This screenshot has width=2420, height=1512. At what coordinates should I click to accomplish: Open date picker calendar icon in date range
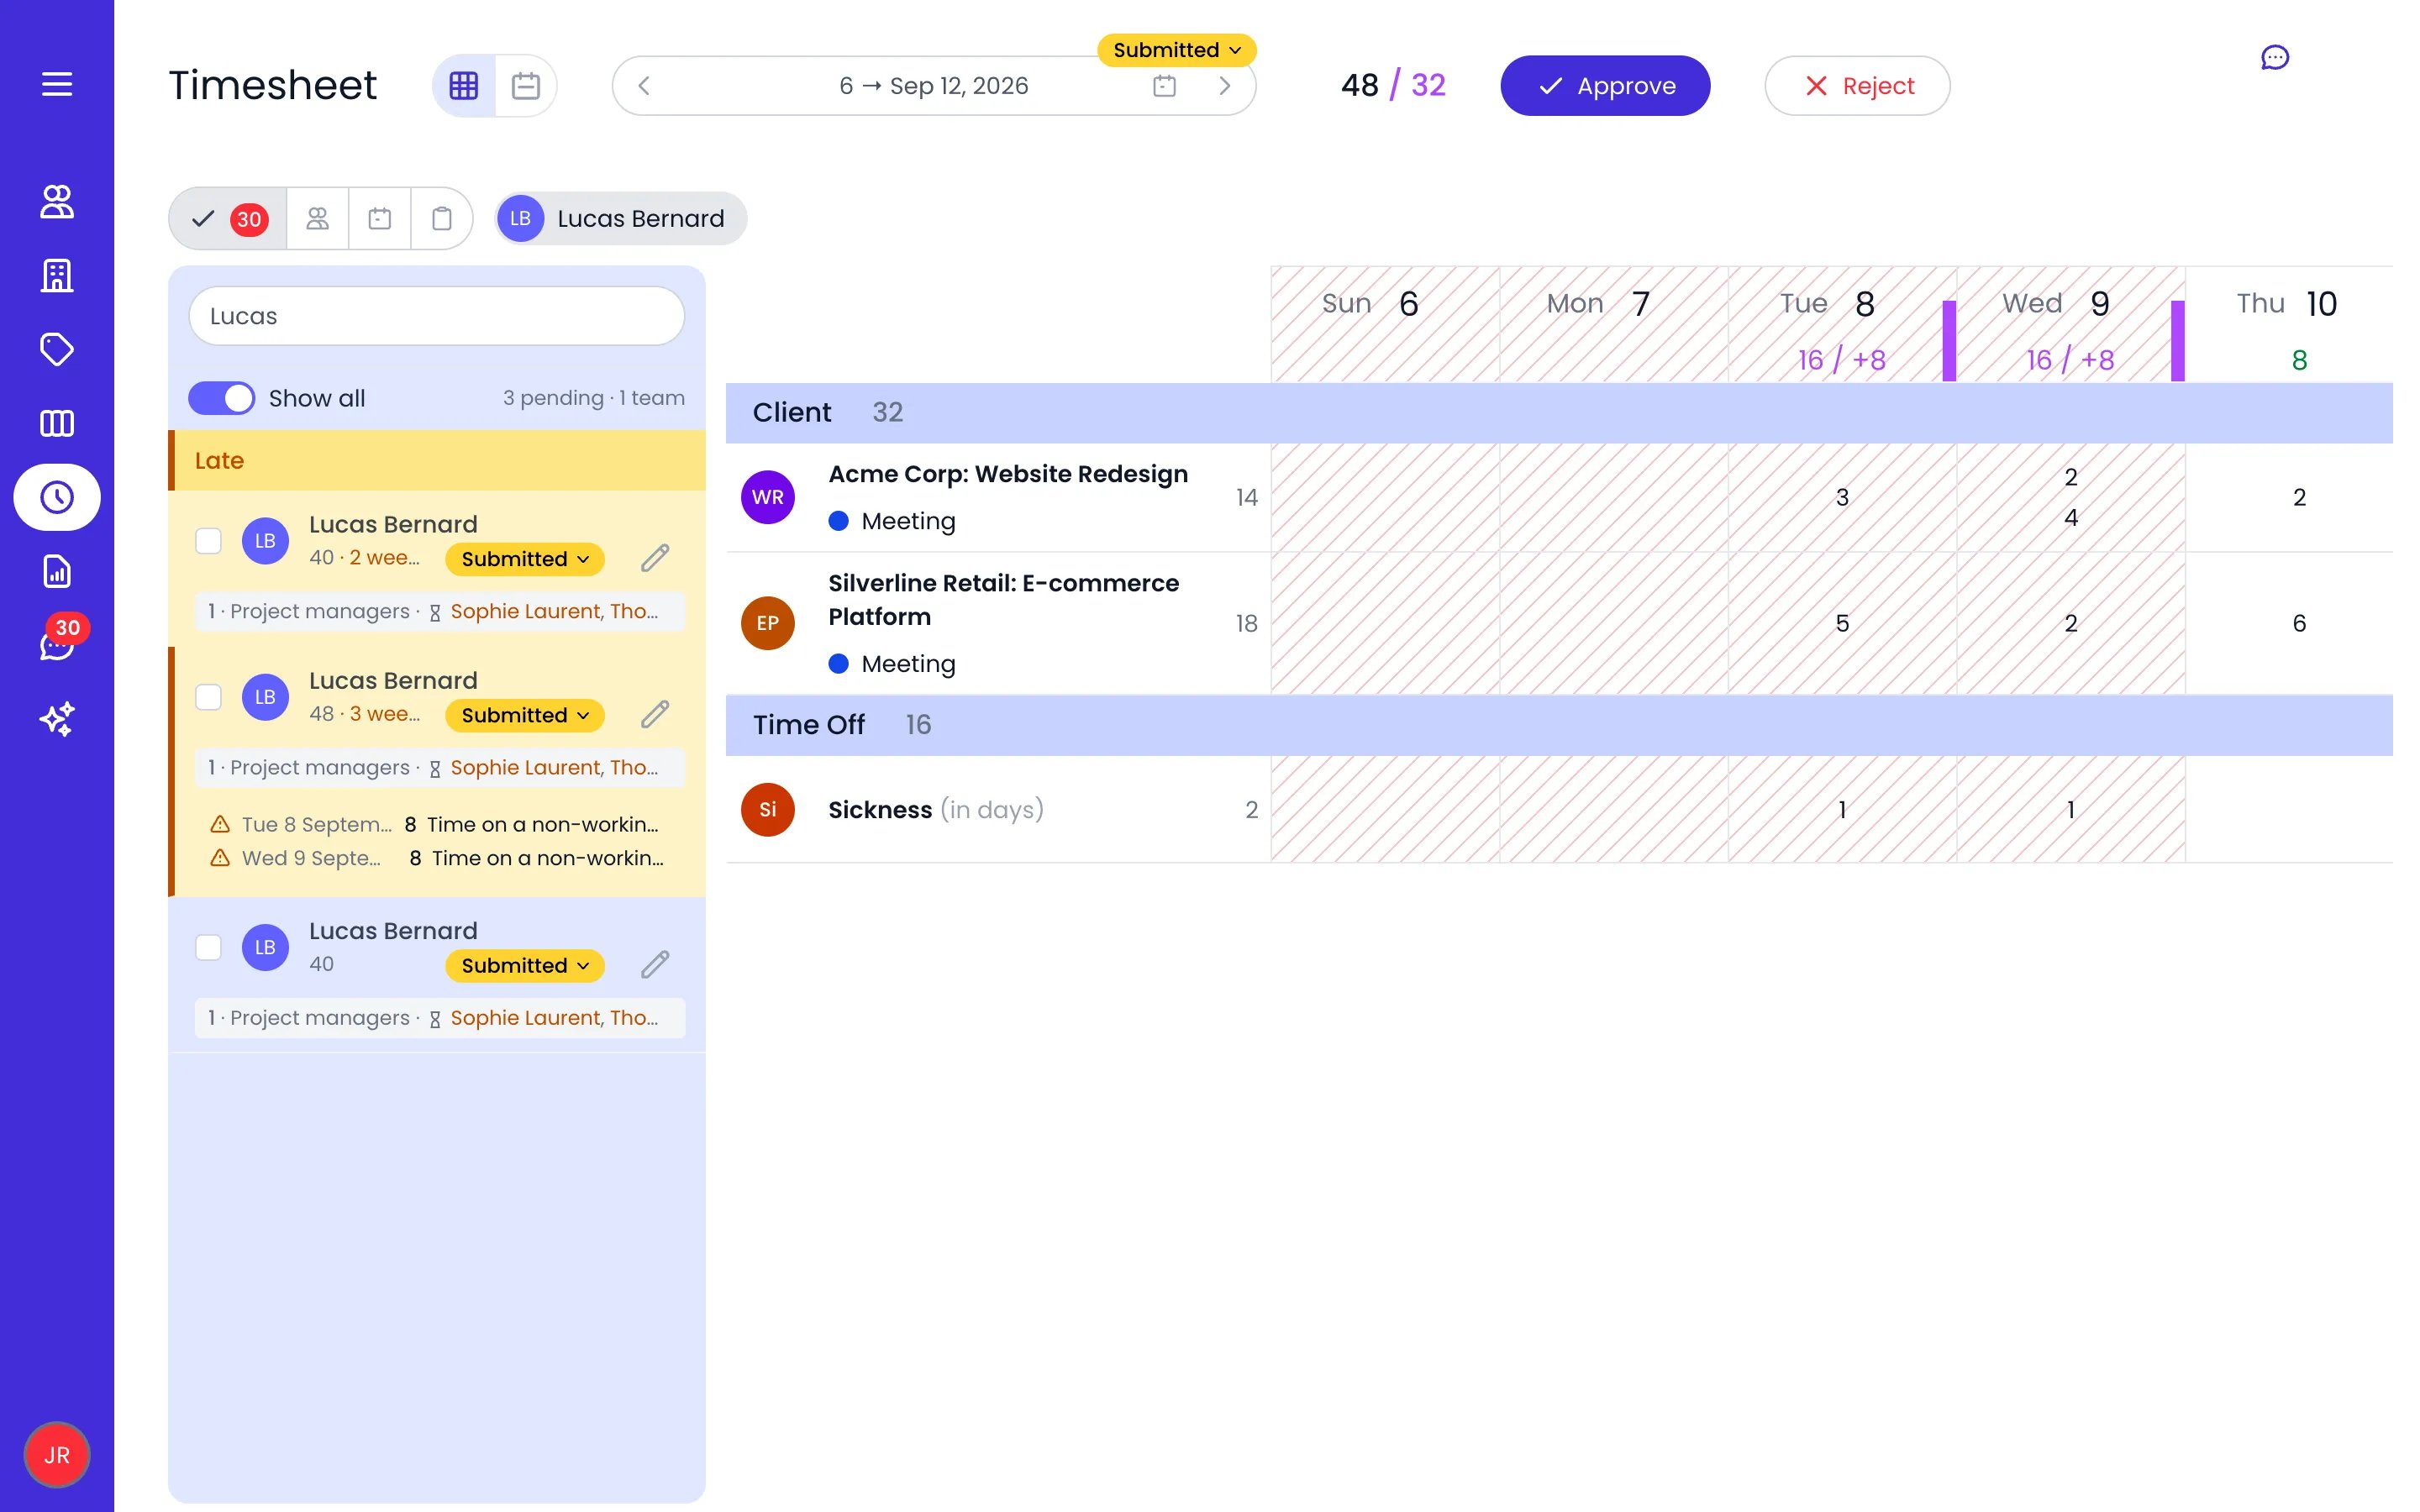tap(1164, 86)
